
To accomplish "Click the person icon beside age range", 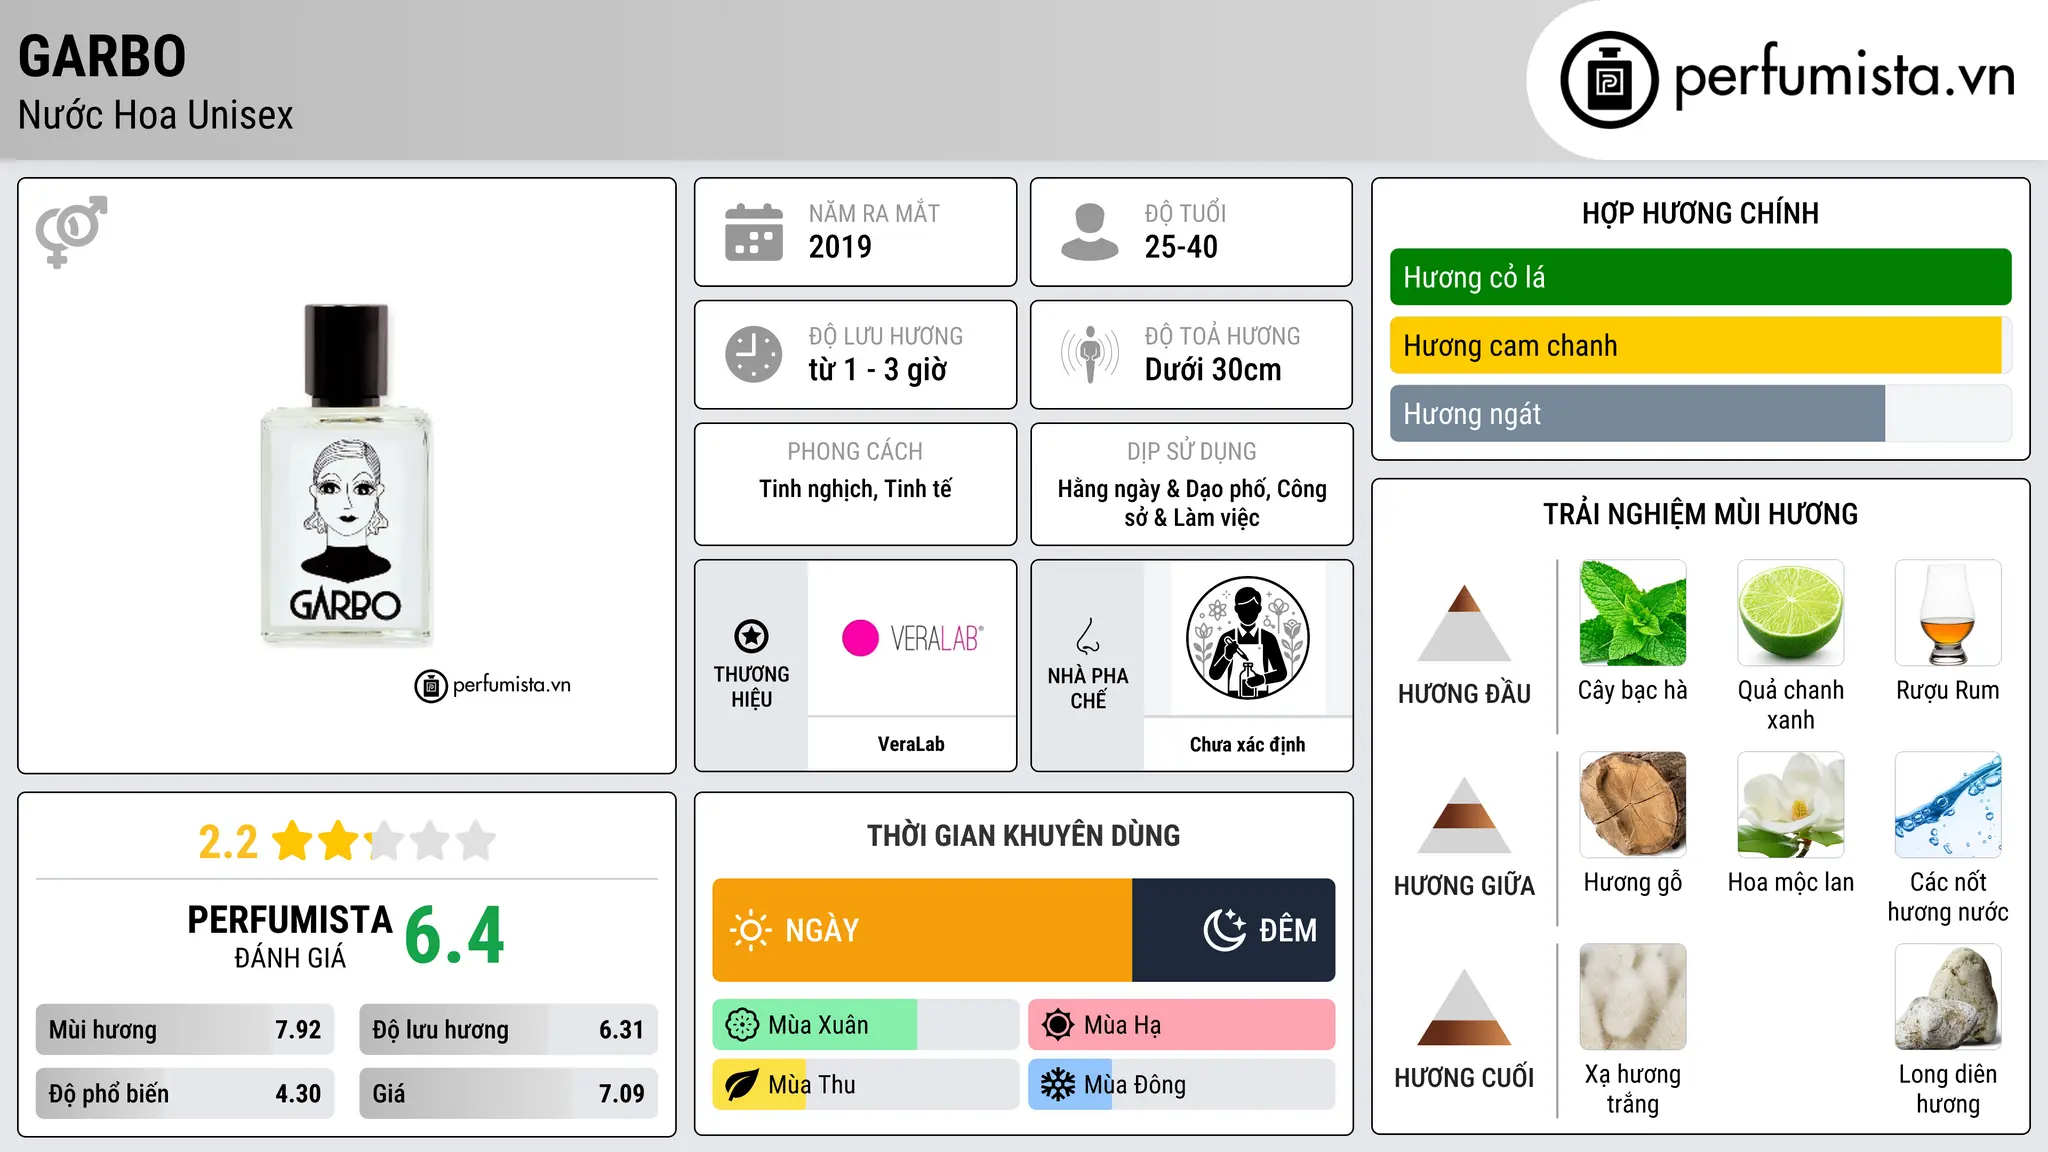I will (x=1089, y=232).
